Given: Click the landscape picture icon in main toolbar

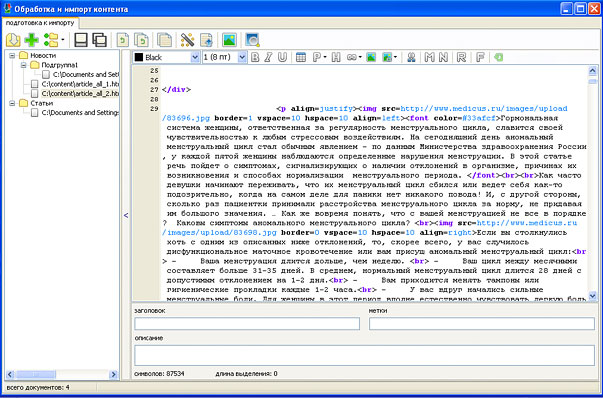Looking at the screenshot, I should click(x=229, y=40).
